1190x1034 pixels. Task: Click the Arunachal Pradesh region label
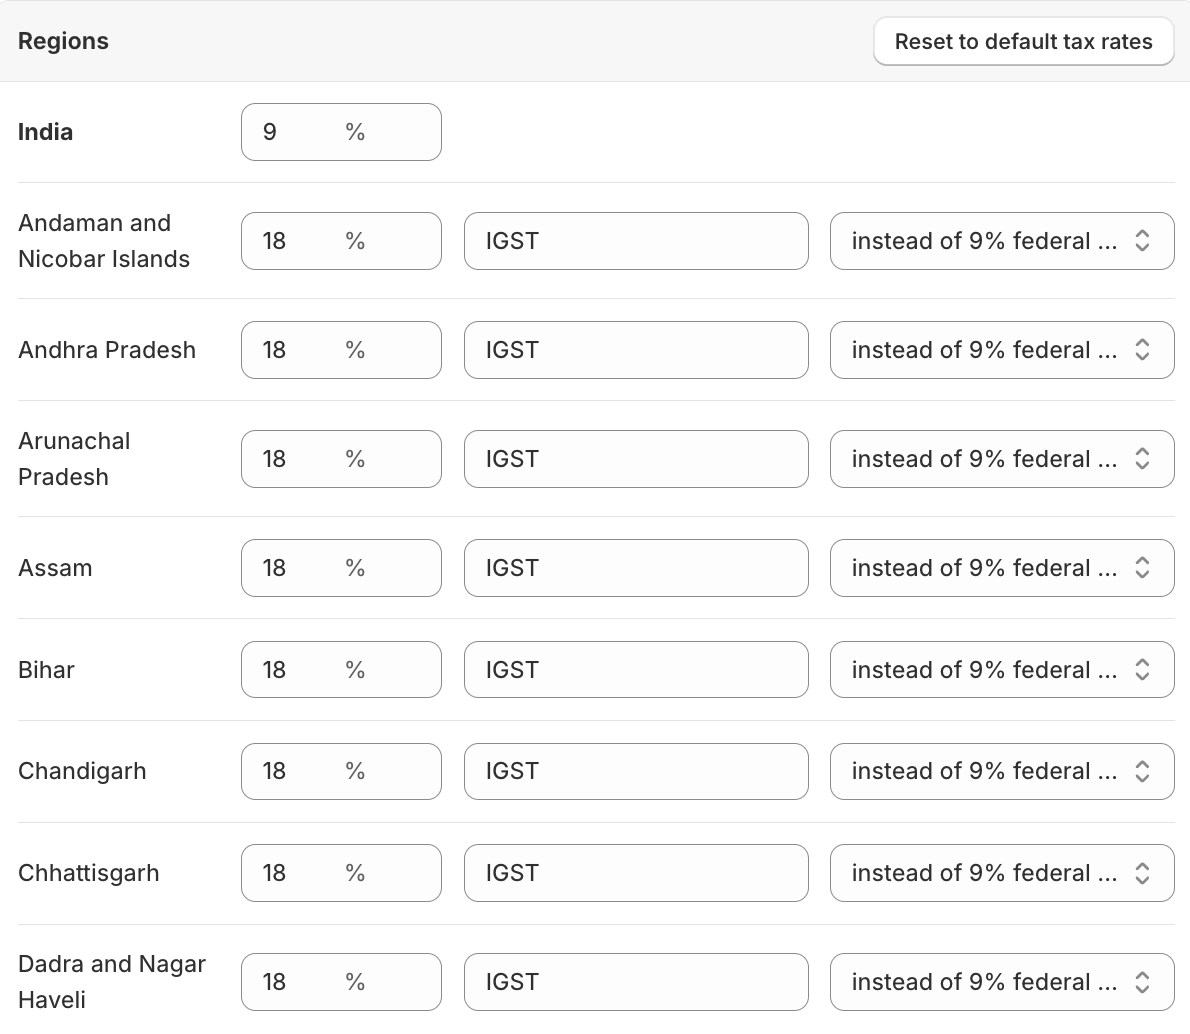point(74,459)
